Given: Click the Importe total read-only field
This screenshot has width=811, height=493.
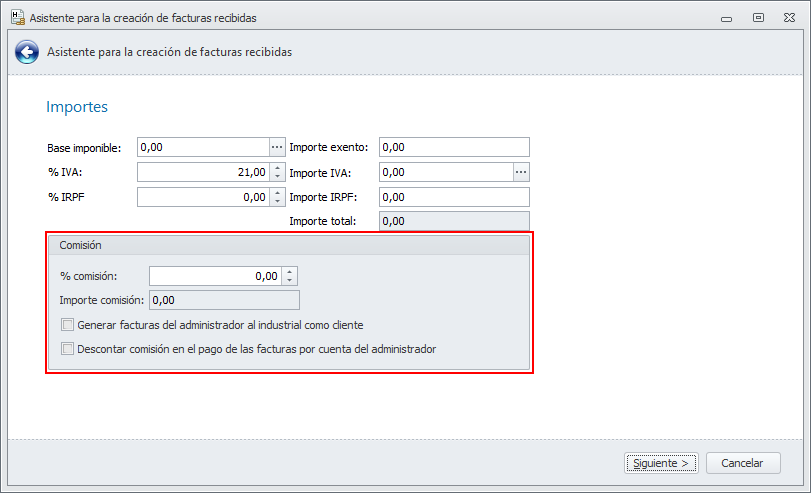Looking at the screenshot, I should (x=454, y=221).
